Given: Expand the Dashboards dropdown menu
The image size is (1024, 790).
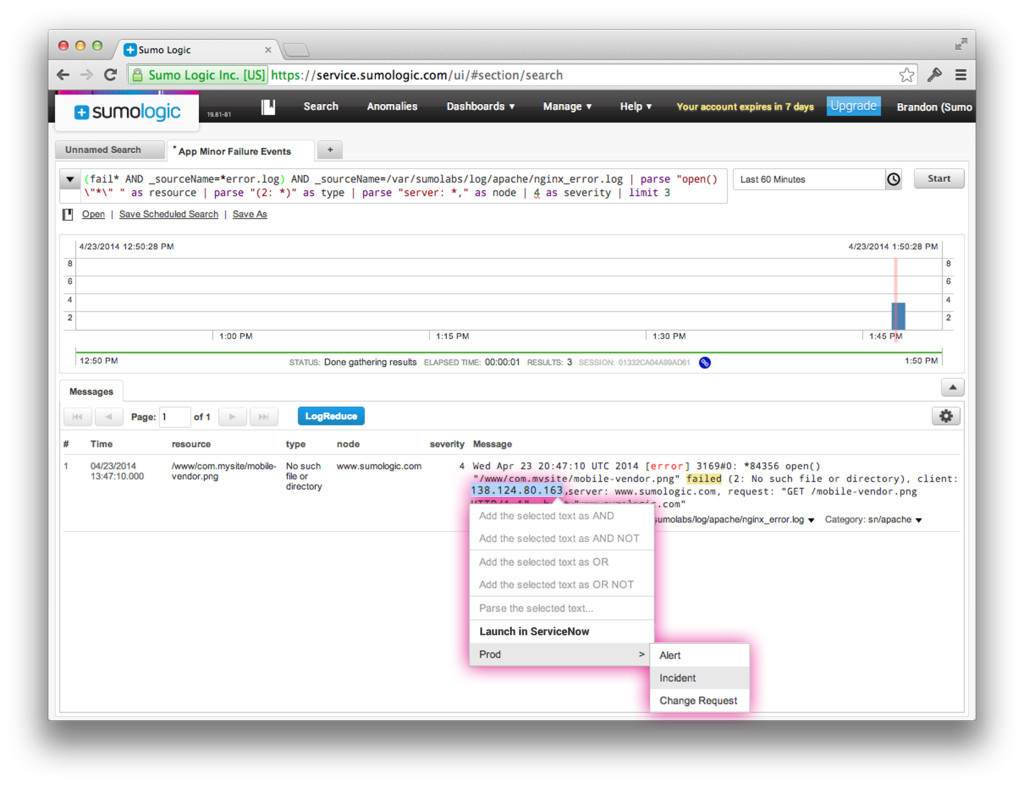Looking at the screenshot, I should 480,106.
